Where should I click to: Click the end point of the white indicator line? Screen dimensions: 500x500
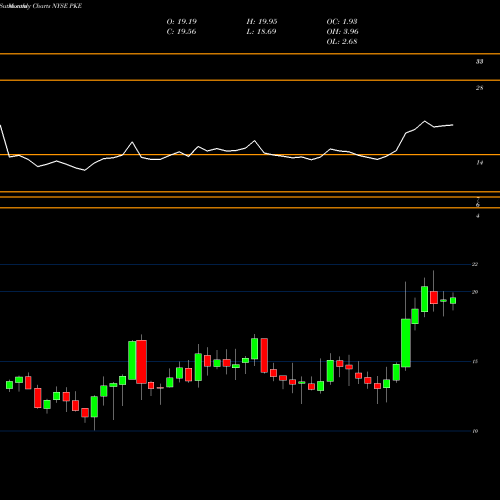453,125
